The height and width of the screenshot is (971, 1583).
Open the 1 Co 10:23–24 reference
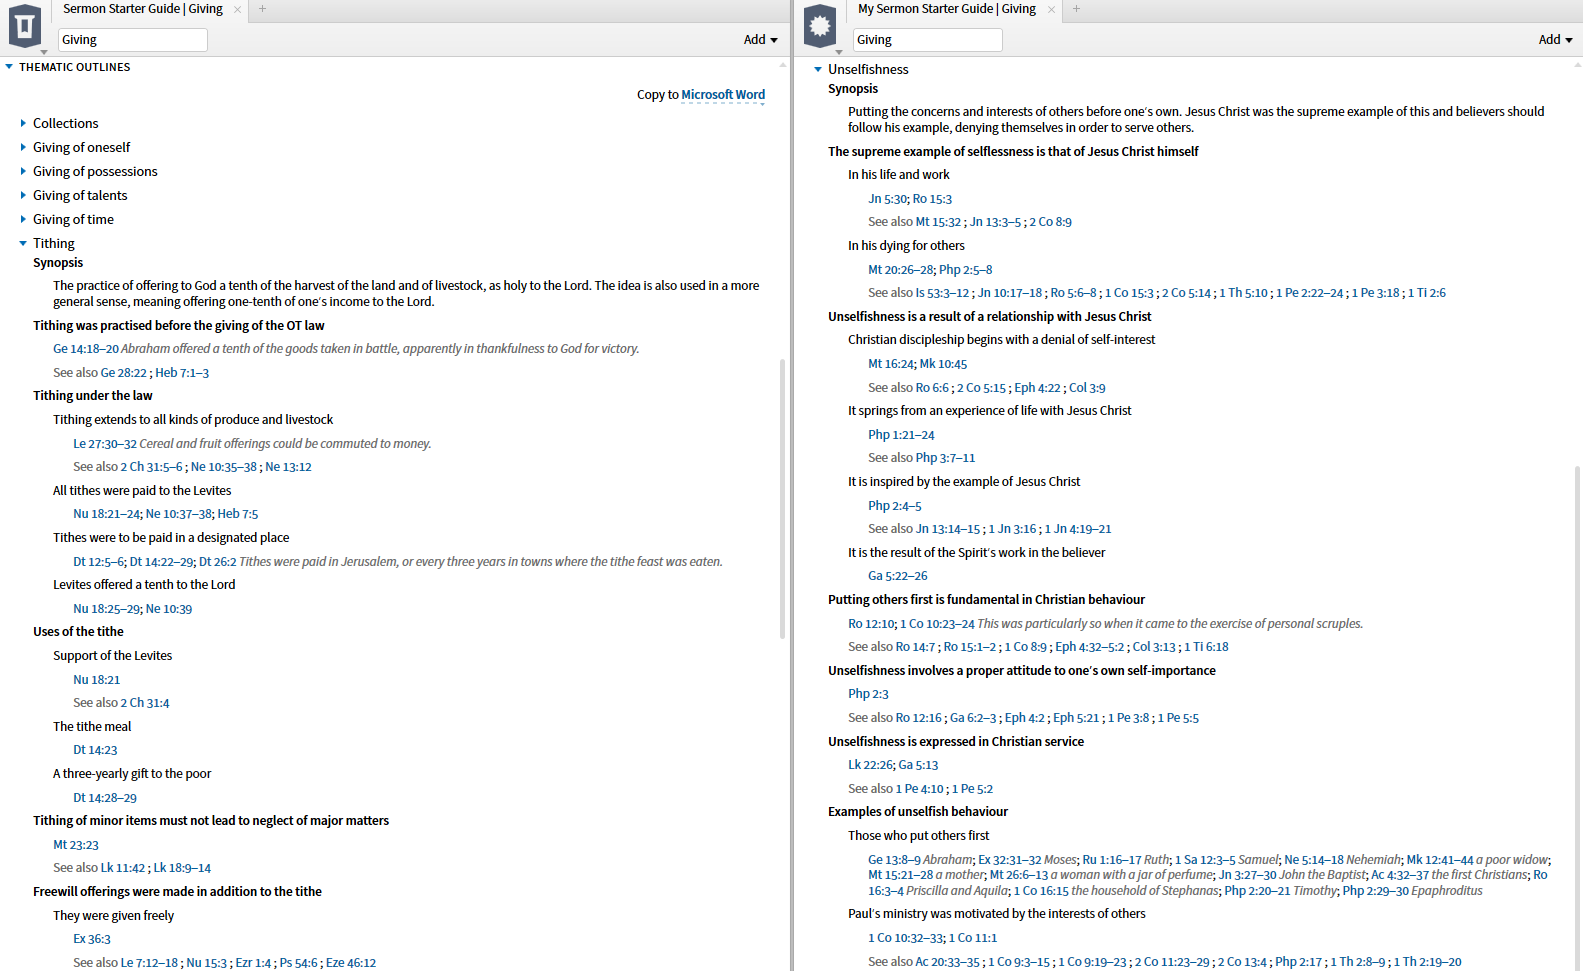937,624
